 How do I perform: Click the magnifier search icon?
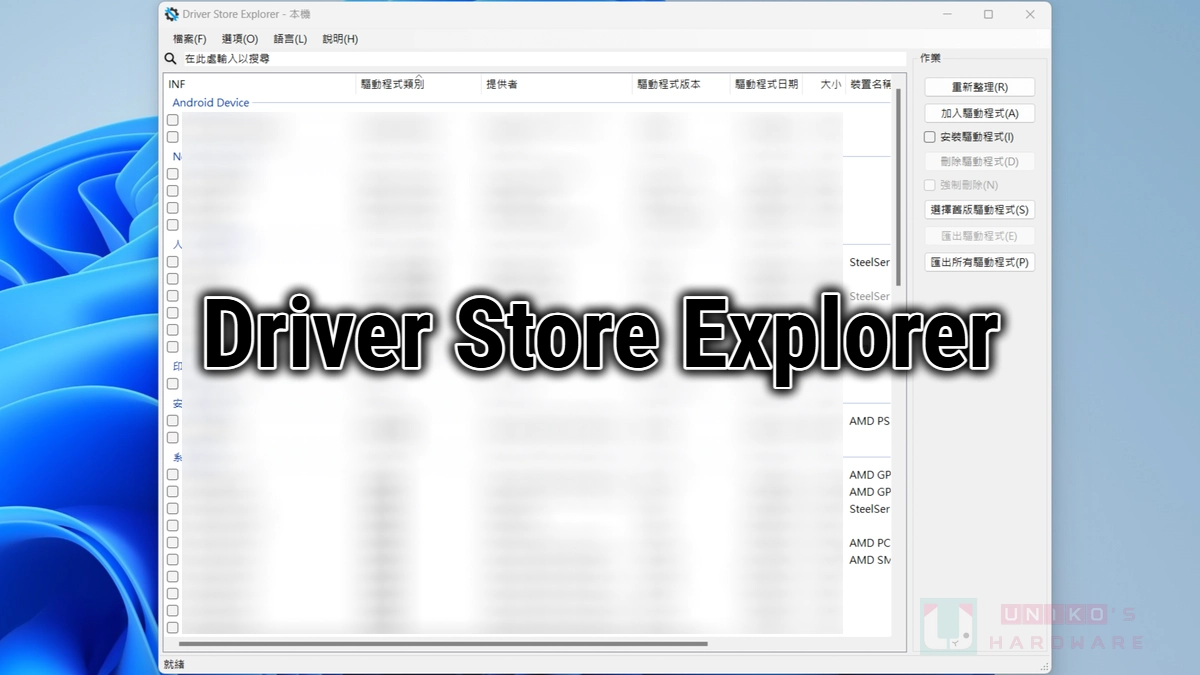point(171,59)
